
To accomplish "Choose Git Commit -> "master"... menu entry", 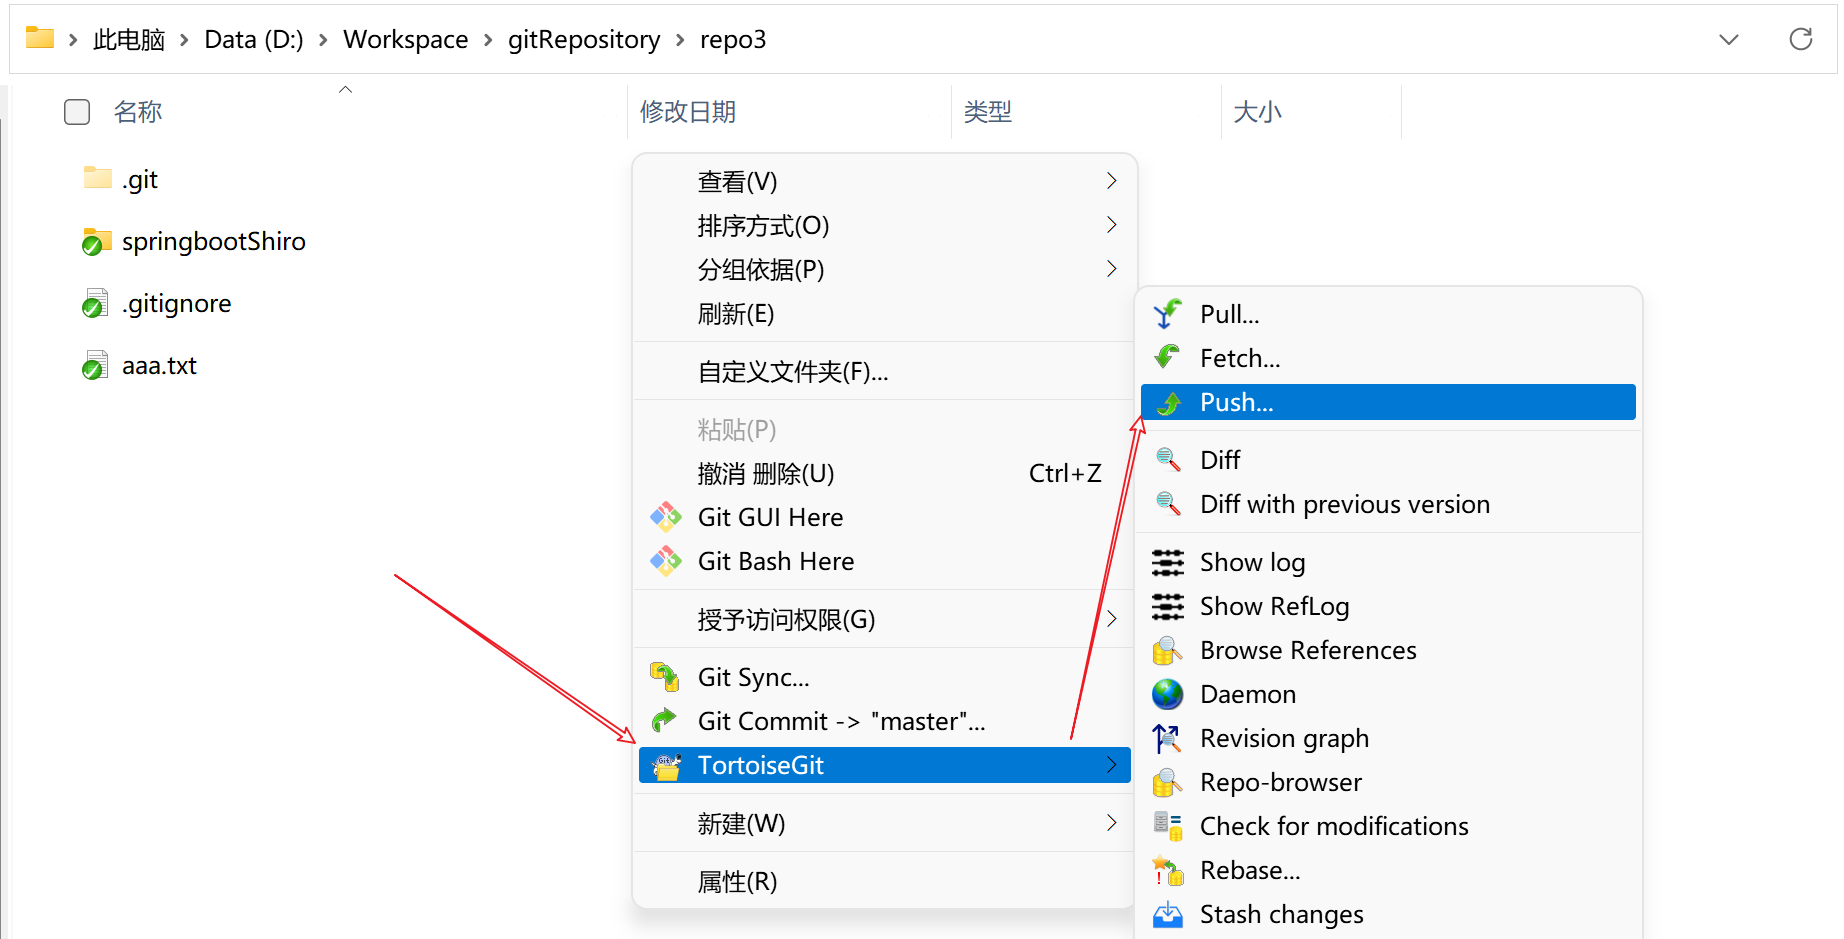I will coord(841,721).
